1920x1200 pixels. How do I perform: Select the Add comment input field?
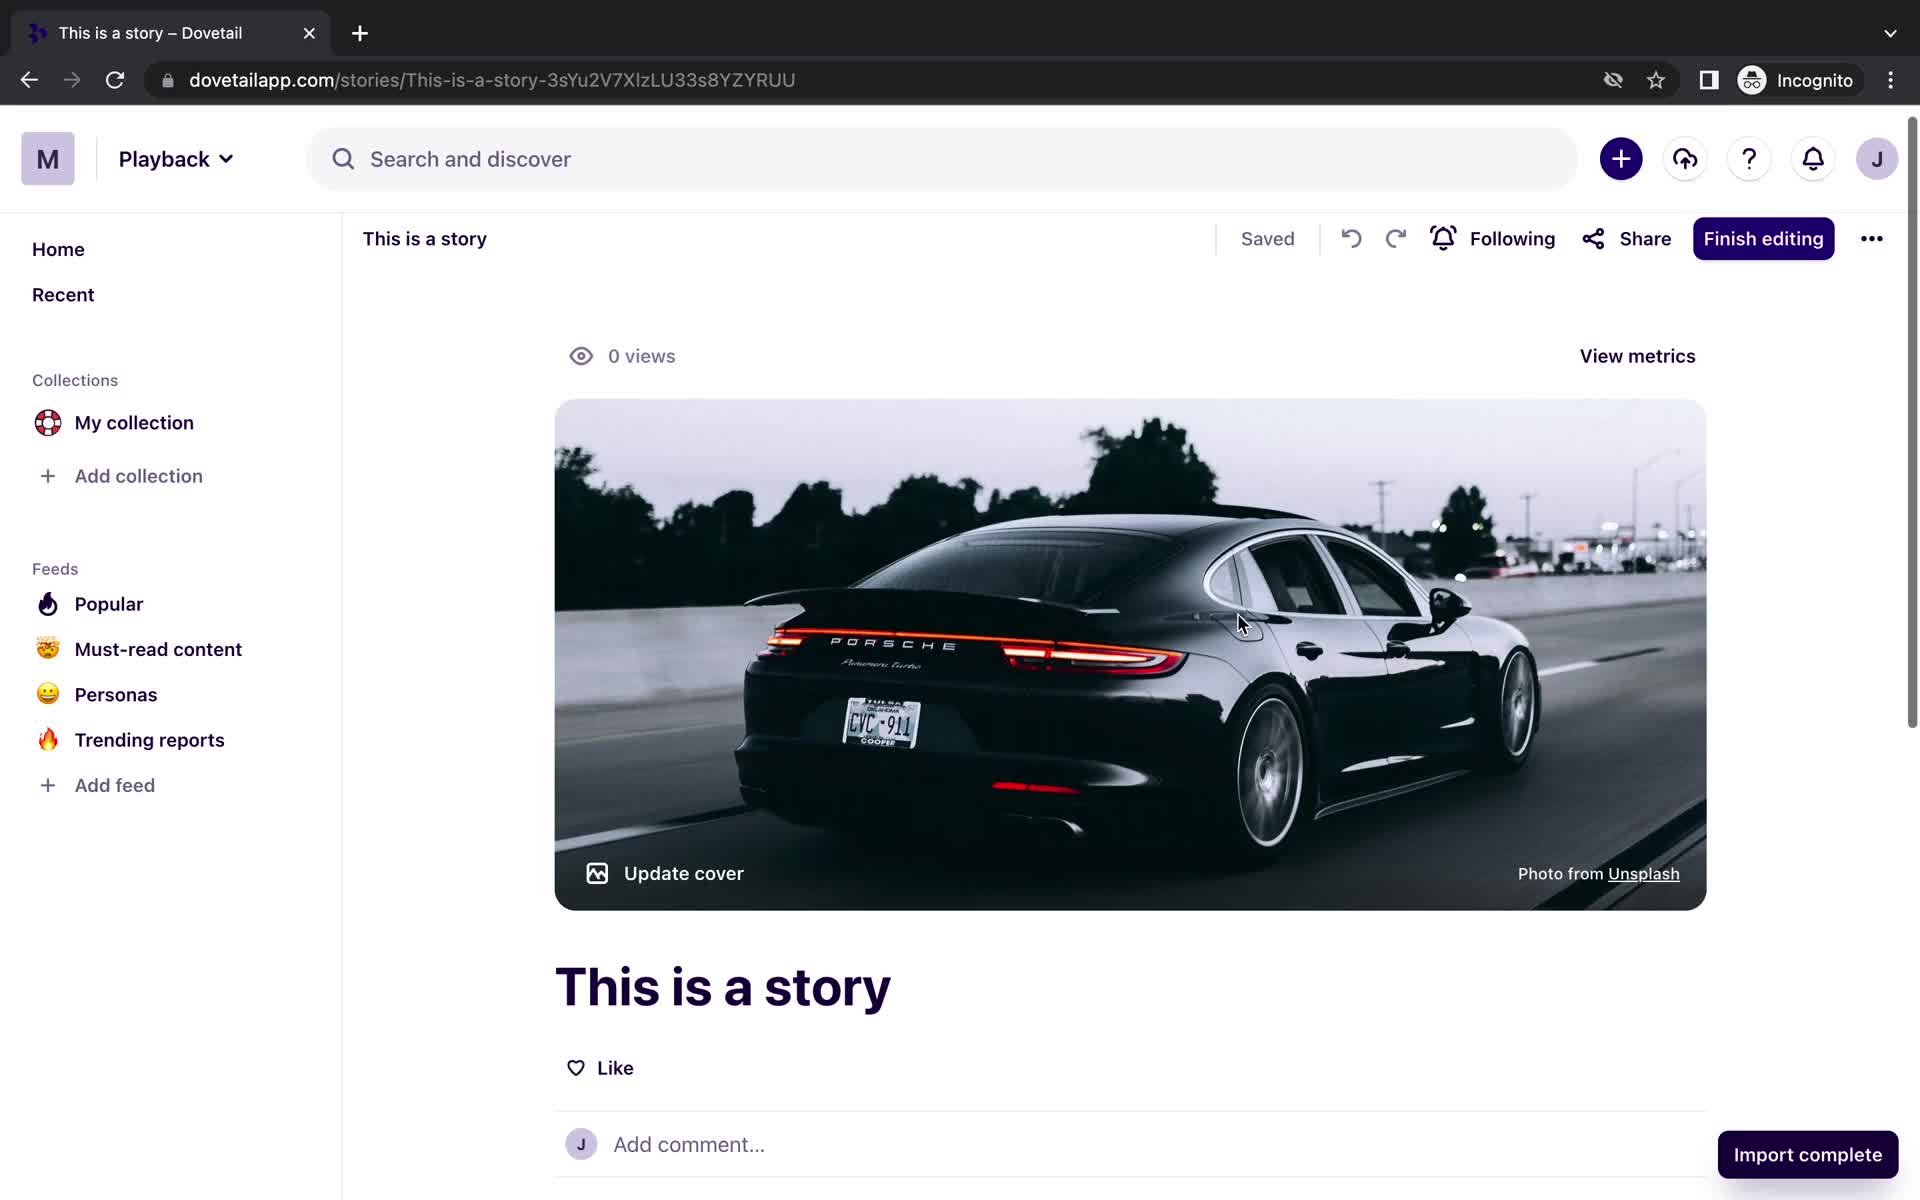pos(687,1145)
